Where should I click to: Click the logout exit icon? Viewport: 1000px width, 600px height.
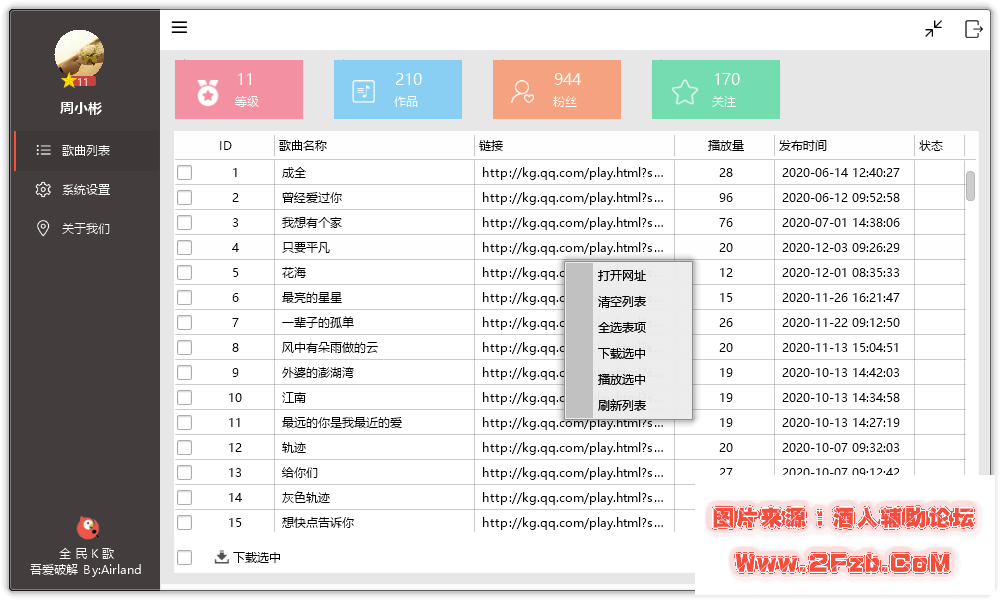click(973, 29)
